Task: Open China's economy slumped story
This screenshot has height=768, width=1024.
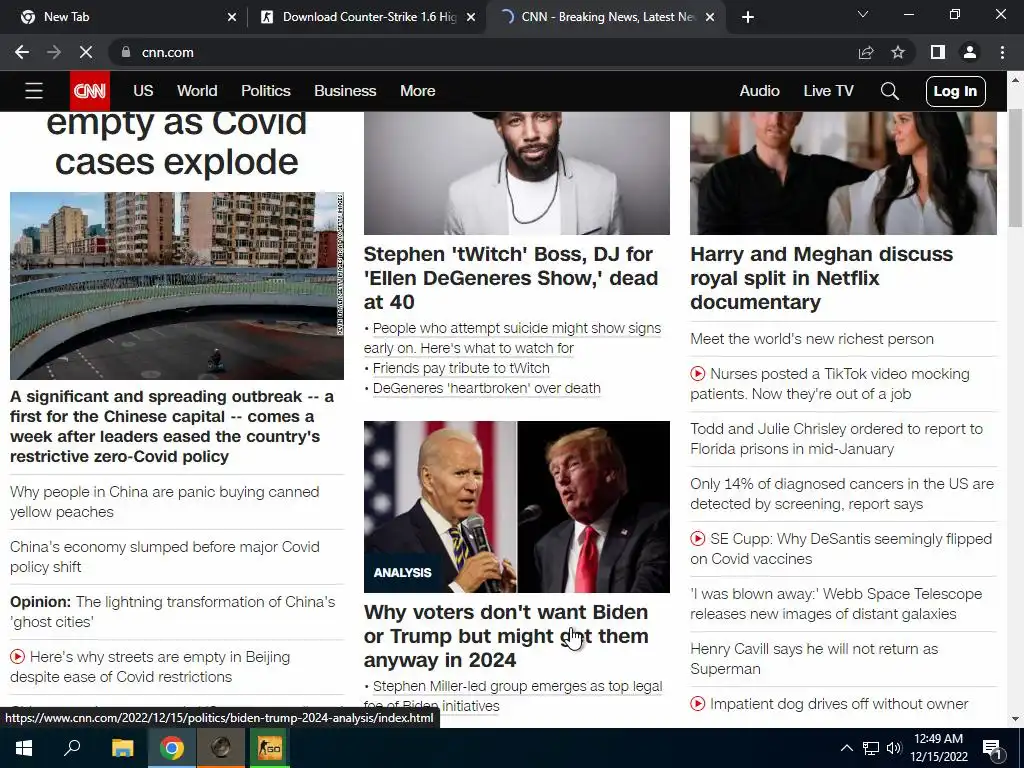Action: click(165, 556)
